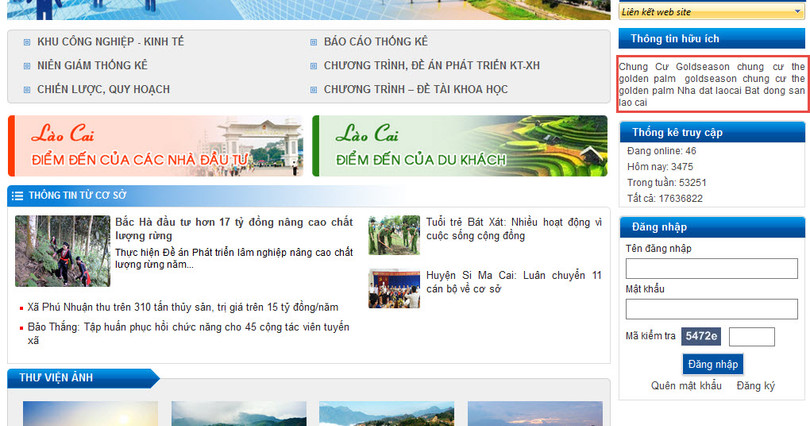Screen dimensions: 810x426
Task: Click the Mật khẩu password field
Action: point(711,309)
